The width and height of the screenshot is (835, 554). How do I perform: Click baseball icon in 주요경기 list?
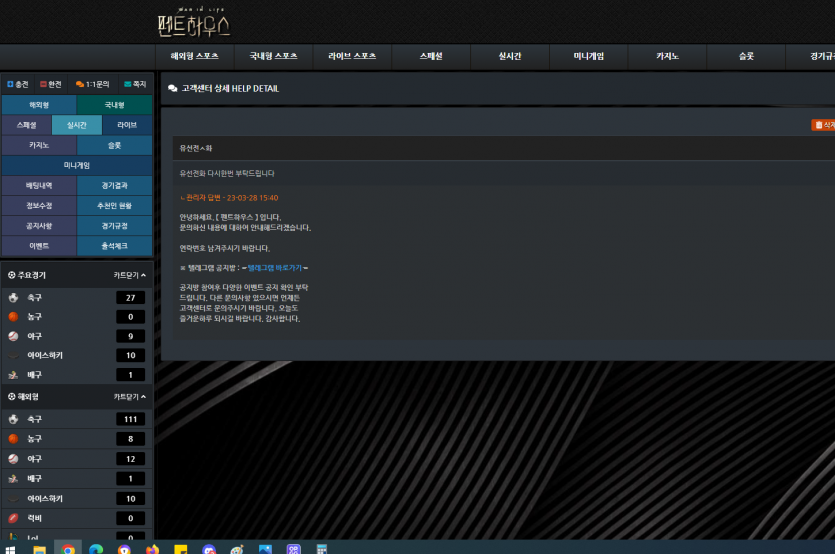[x=13, y=336]
